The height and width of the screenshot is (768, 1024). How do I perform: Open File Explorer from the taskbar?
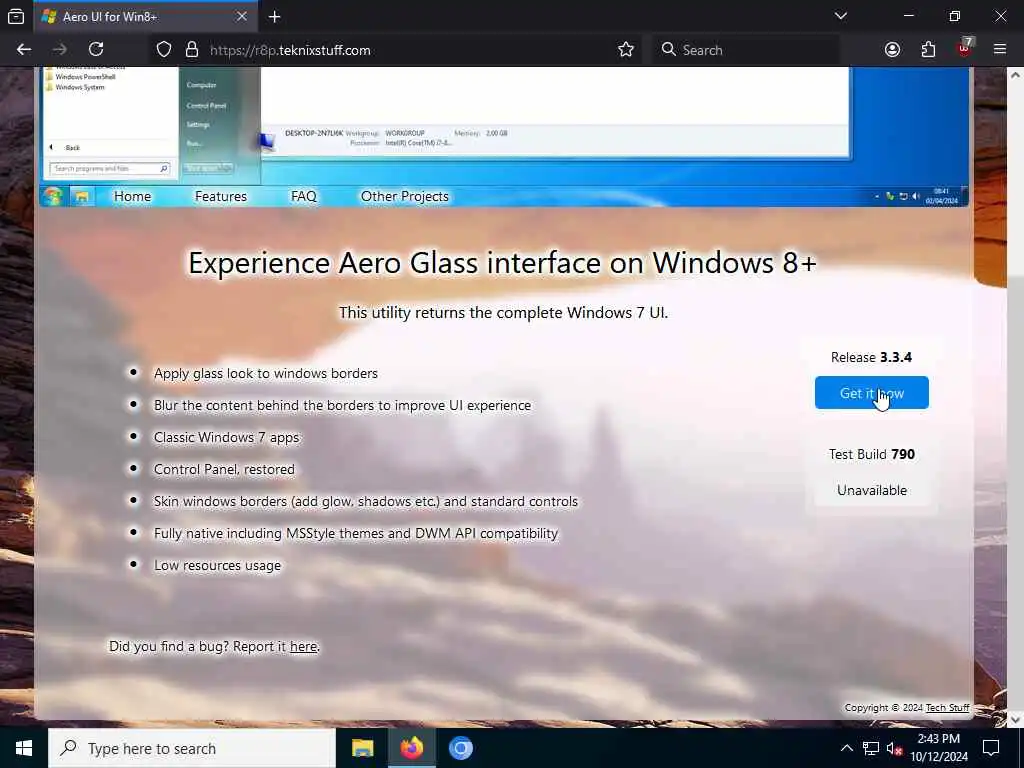(x=362, y=748)
